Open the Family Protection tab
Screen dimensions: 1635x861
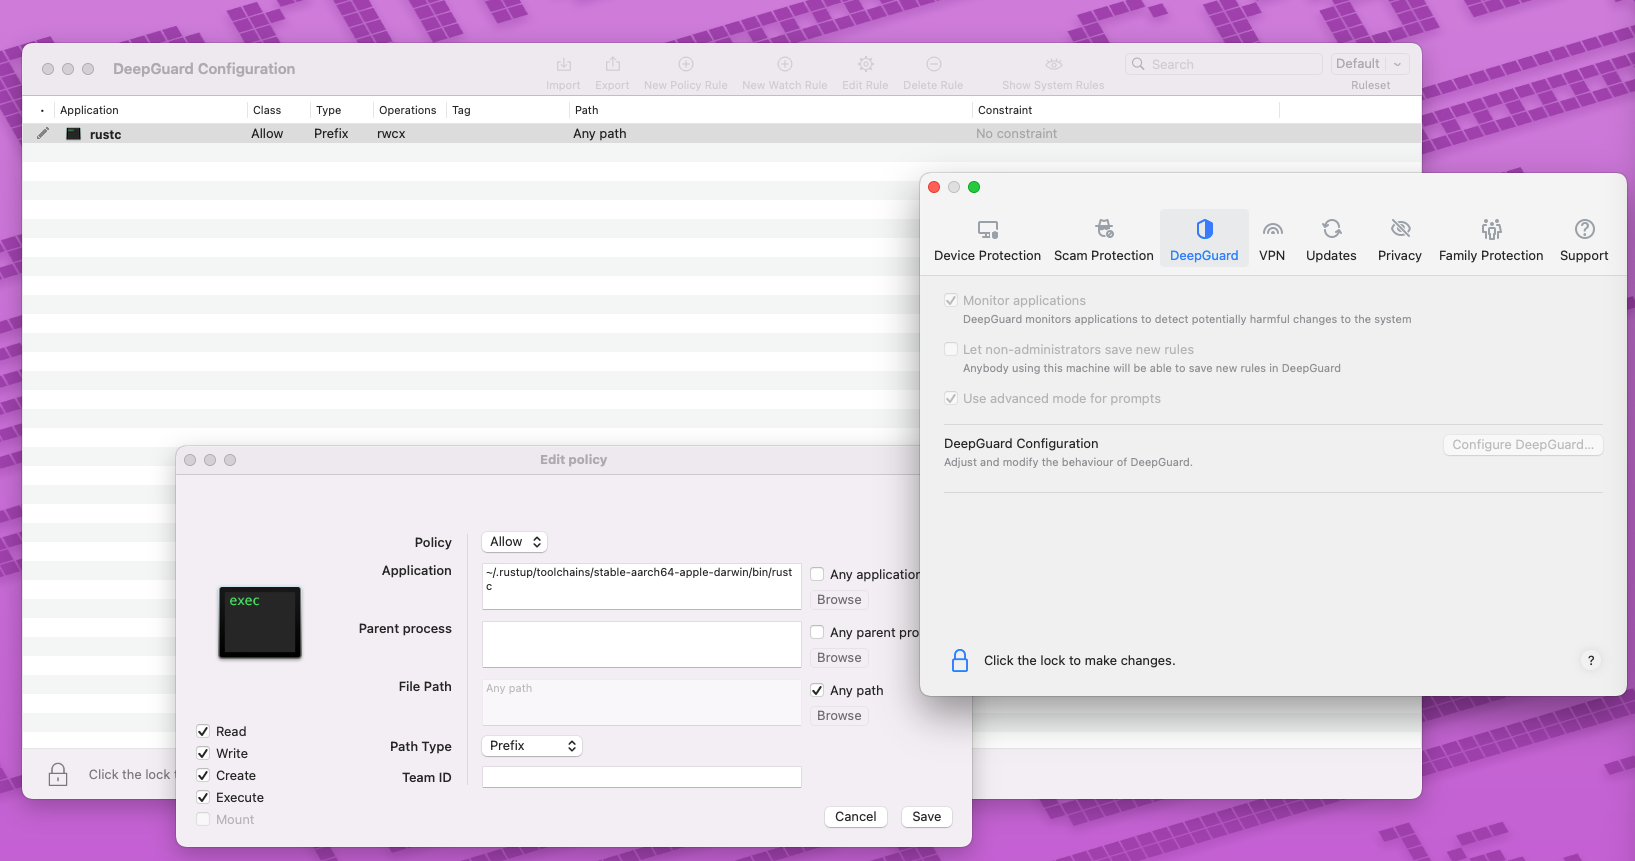click(1491, 240)
